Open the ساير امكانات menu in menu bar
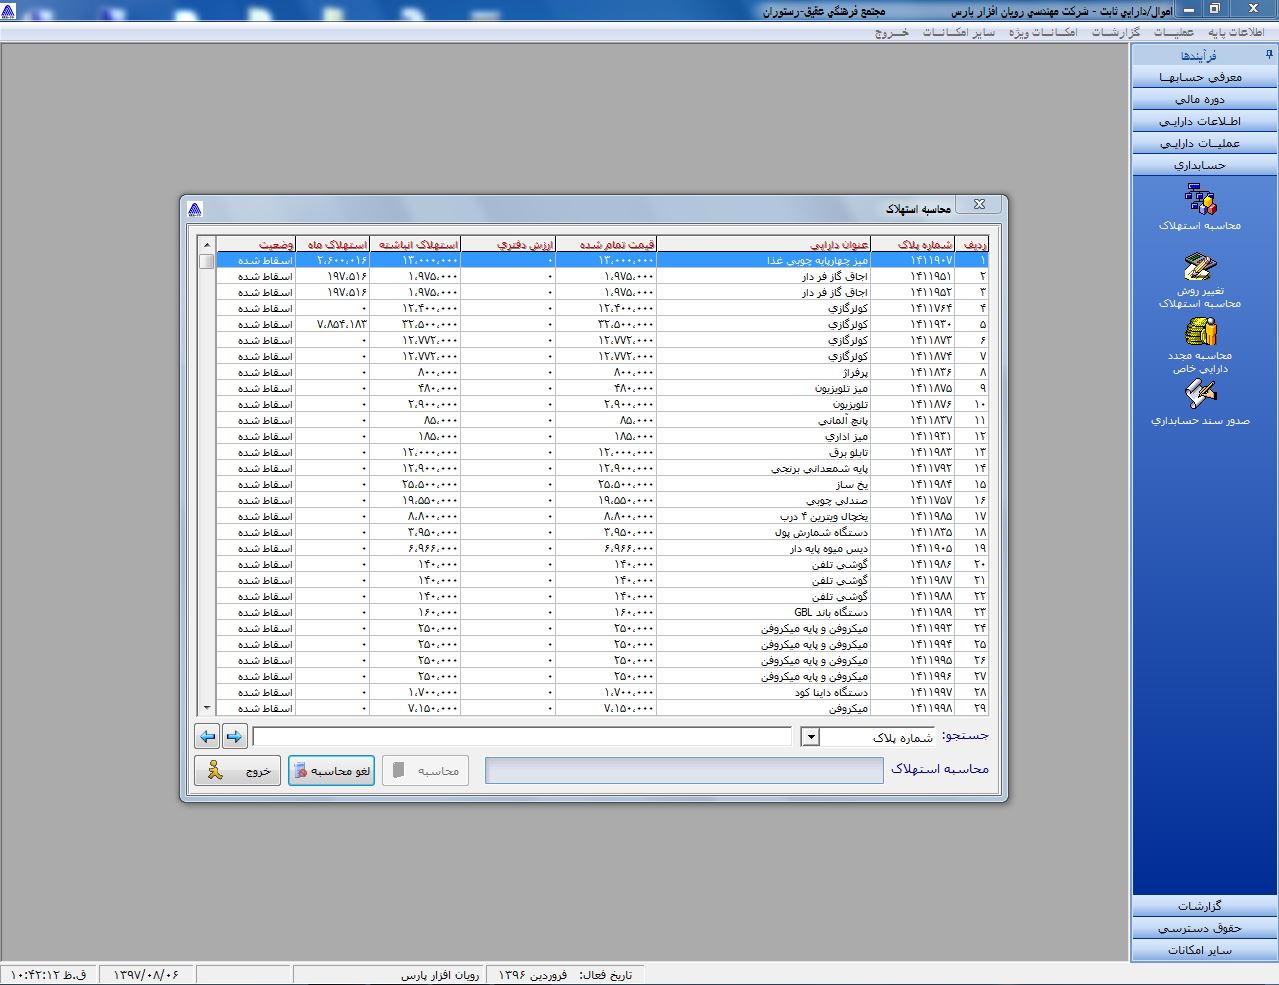 (x=959, y=32)
